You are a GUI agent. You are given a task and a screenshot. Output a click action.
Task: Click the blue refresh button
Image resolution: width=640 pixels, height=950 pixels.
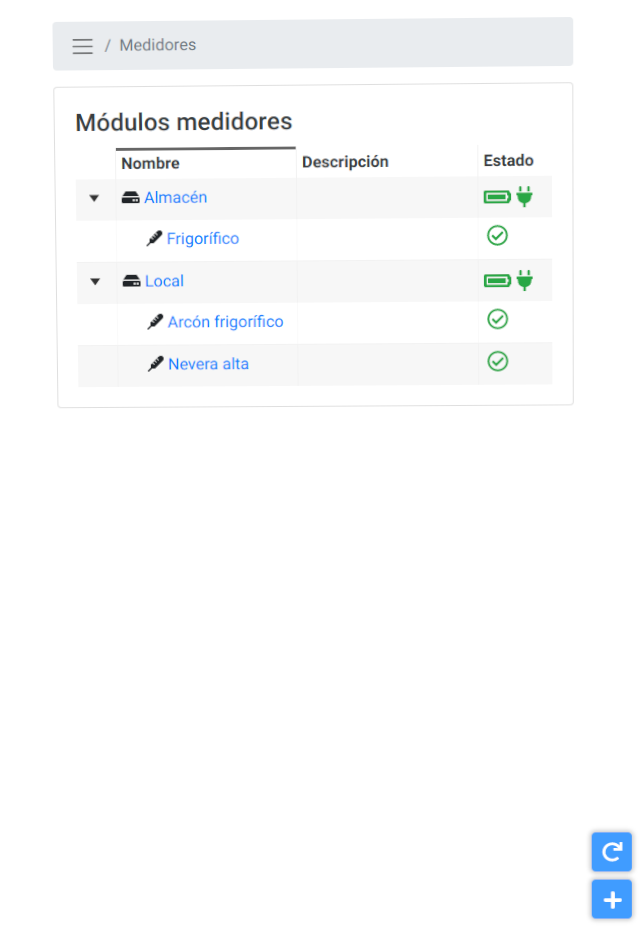612,852
